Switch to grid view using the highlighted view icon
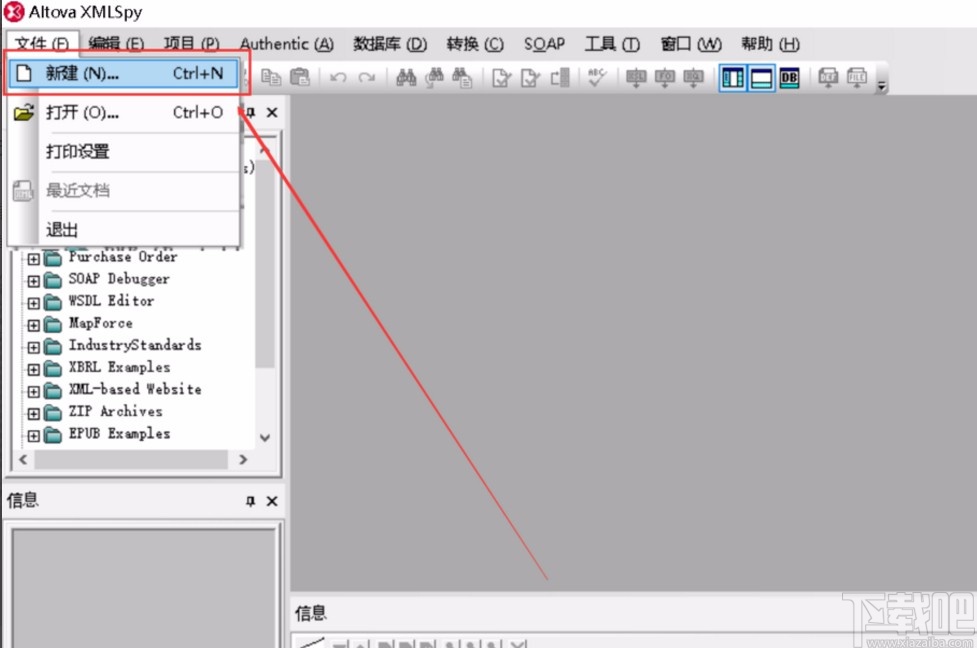The image size is (977, 648). tap(734, 77)
